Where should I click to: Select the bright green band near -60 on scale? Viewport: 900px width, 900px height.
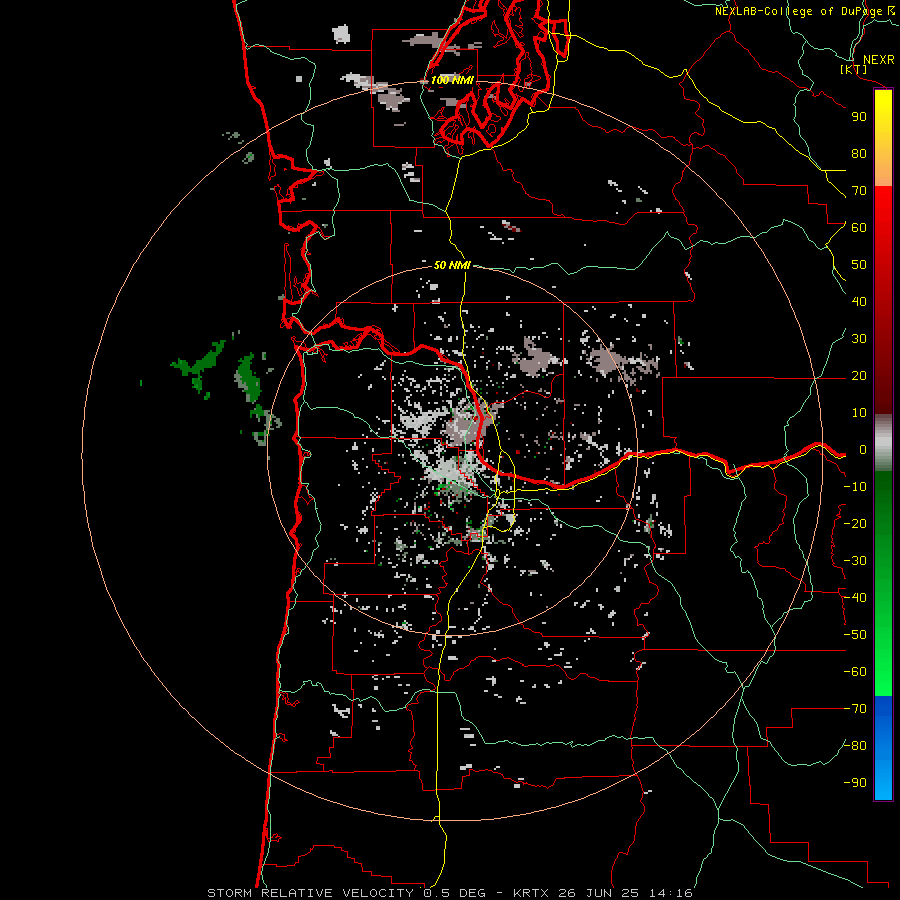[x=883, y=672]
